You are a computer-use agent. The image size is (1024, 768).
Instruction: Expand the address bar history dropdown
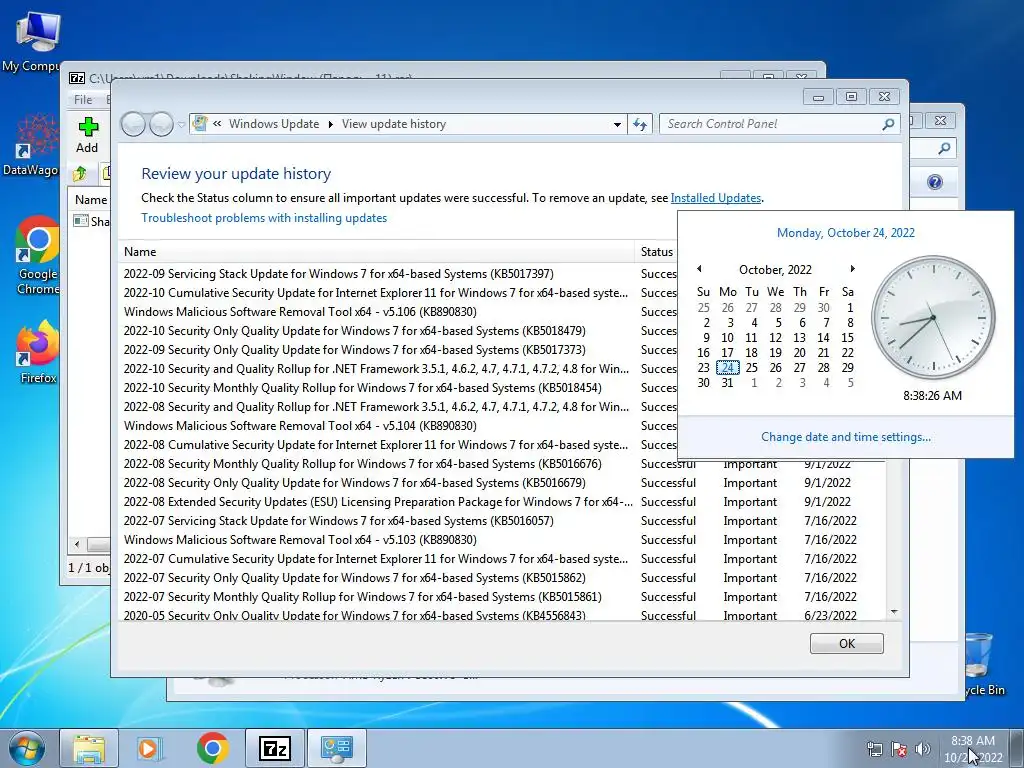(x=617, y=124)
